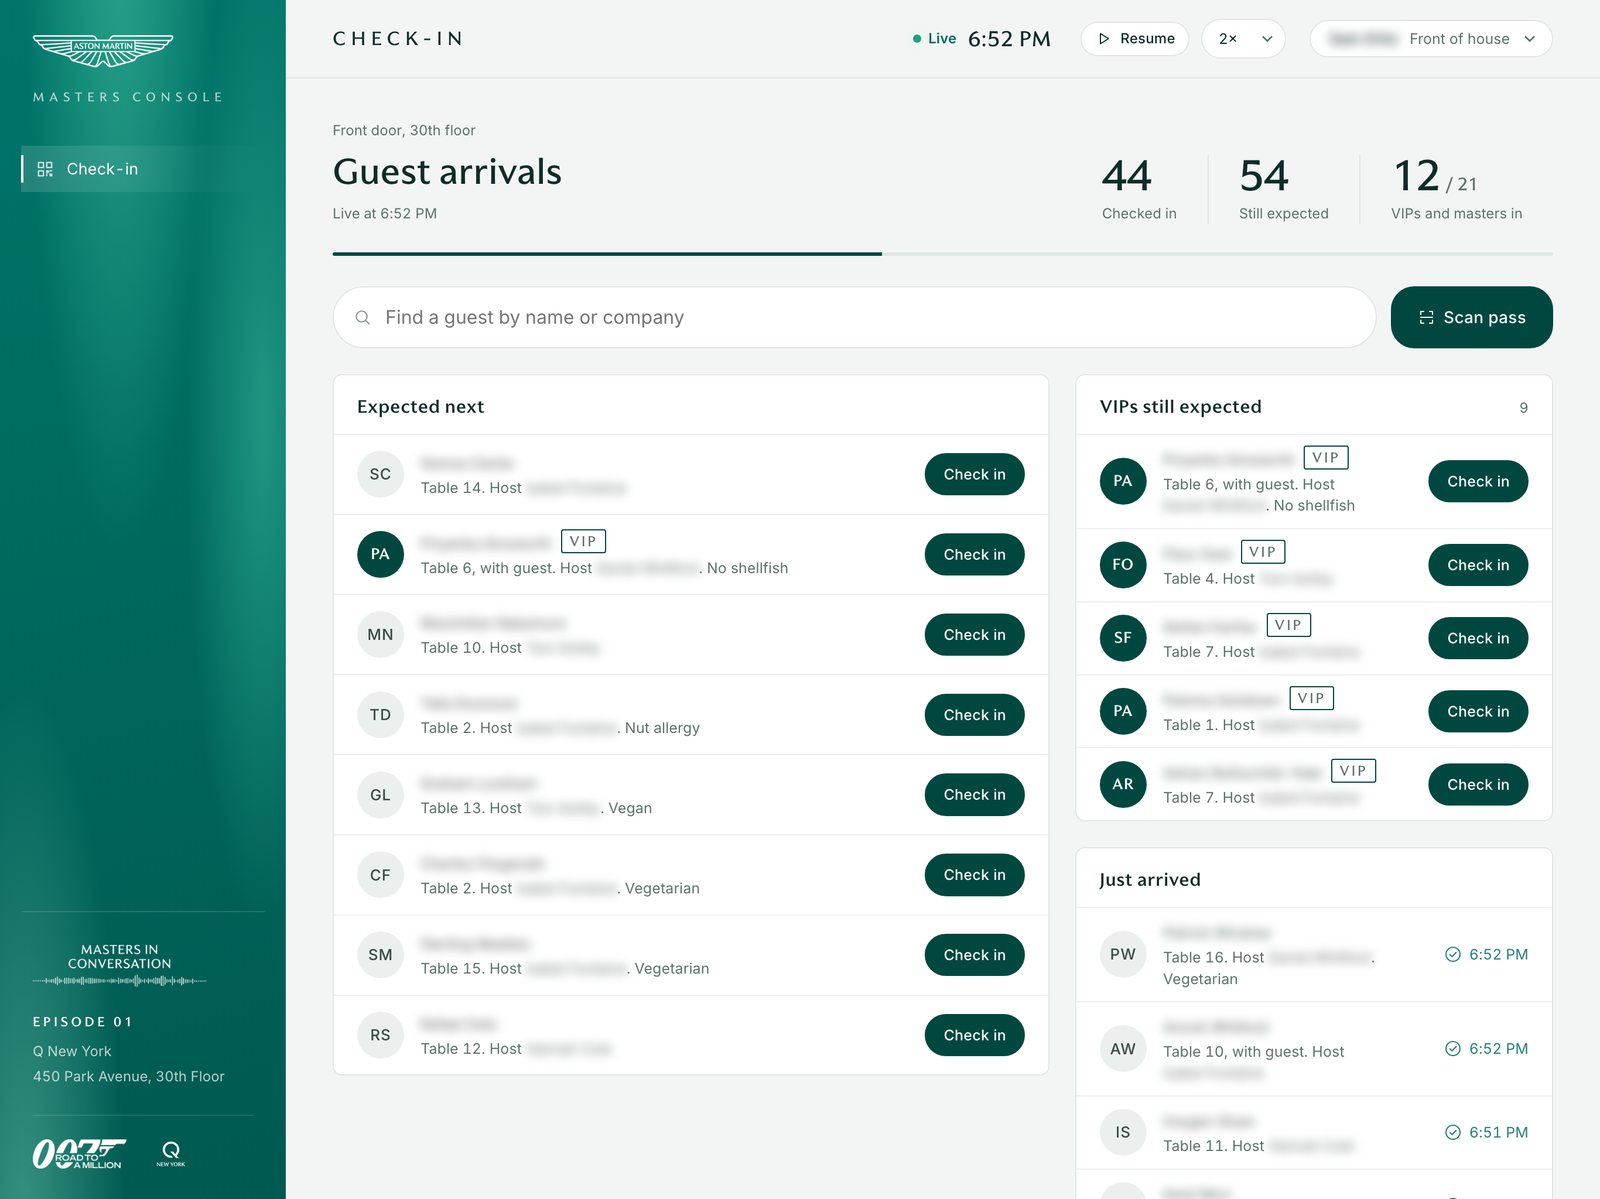Viewport: 1600px width, 1199px height.
Task: Check in AR VIP at Table 7
Action: 1478,784
